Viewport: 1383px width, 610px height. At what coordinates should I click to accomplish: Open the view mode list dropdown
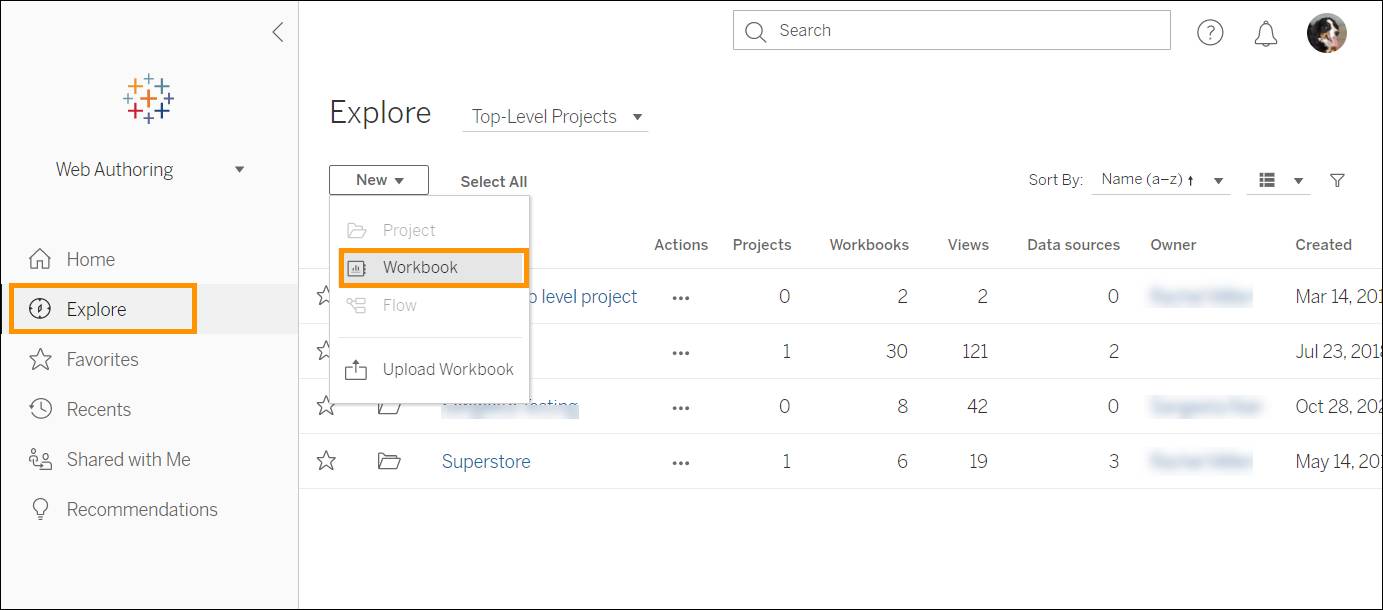1278,180
